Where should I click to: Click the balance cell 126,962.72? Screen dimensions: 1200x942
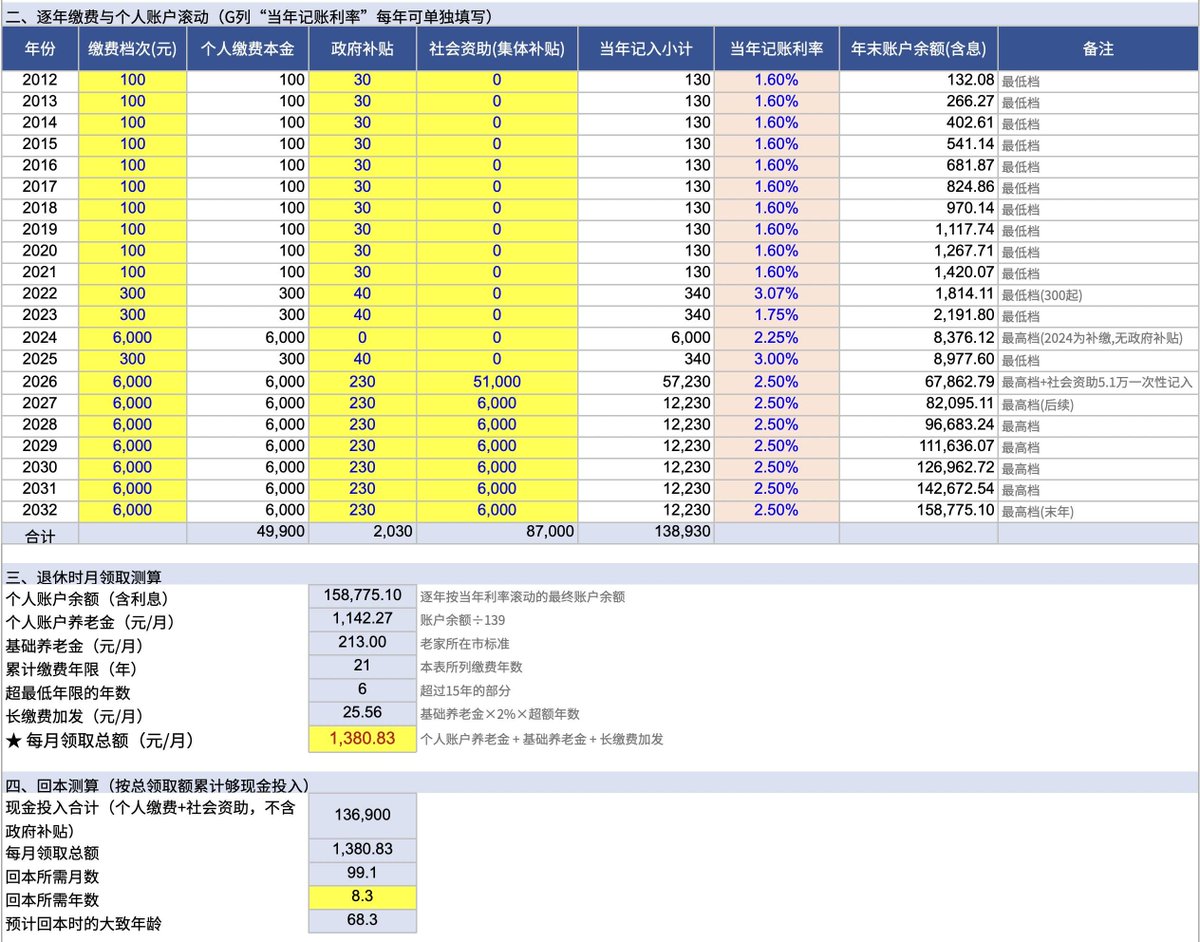click(918, 466)
